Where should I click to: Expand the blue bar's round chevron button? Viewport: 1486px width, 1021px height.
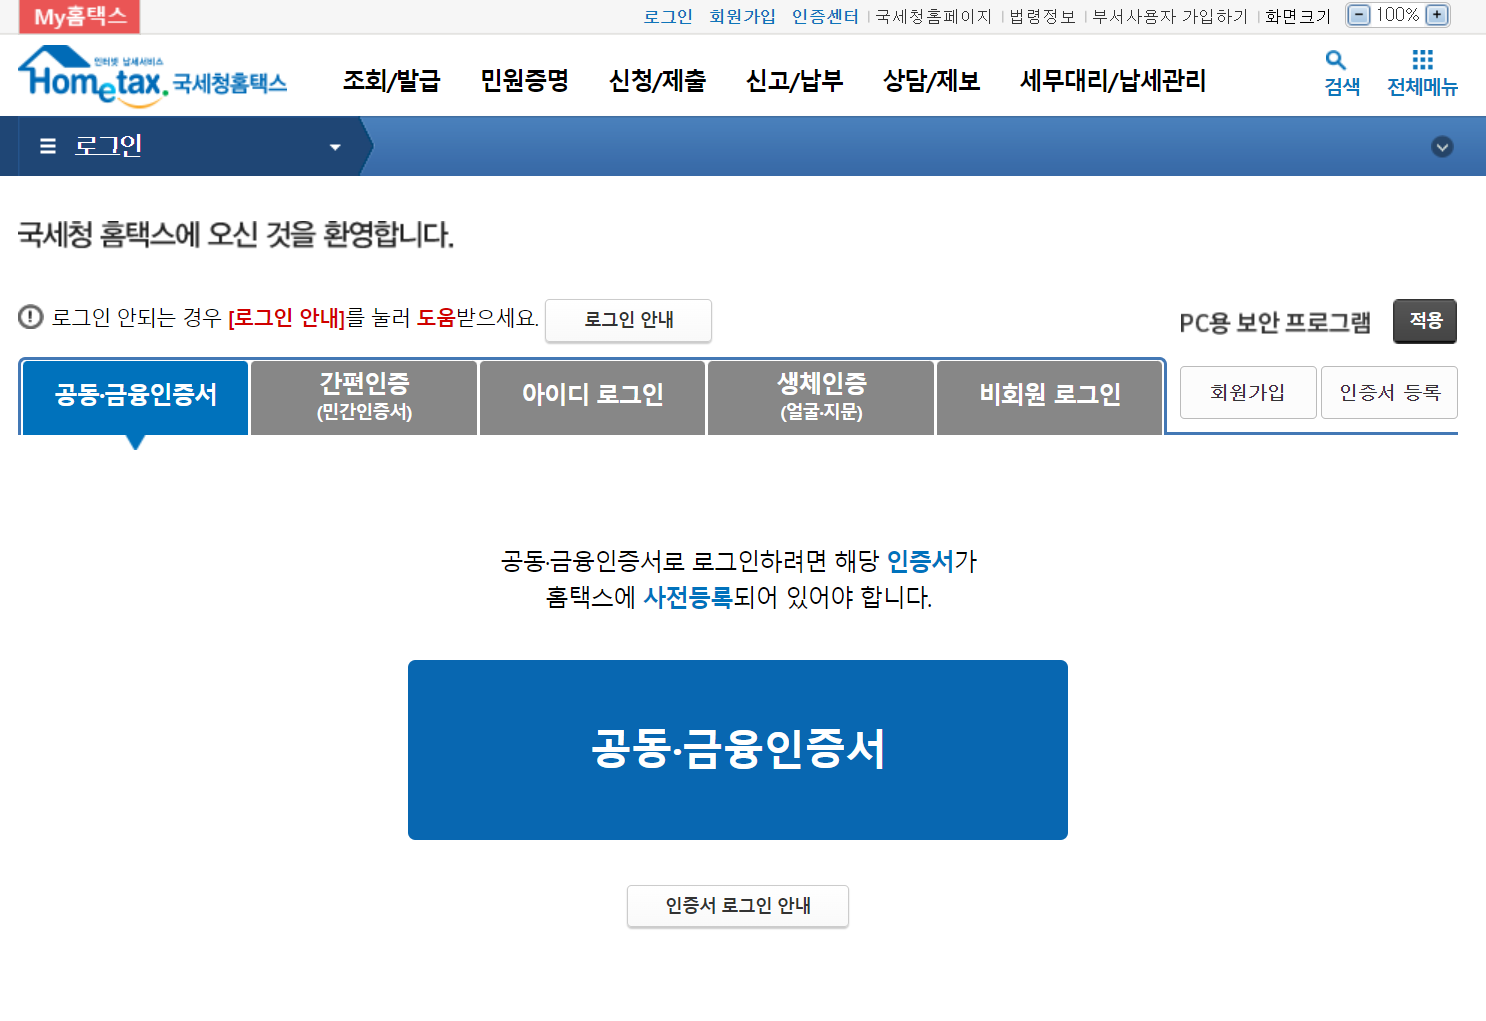tap(1442, 147)
